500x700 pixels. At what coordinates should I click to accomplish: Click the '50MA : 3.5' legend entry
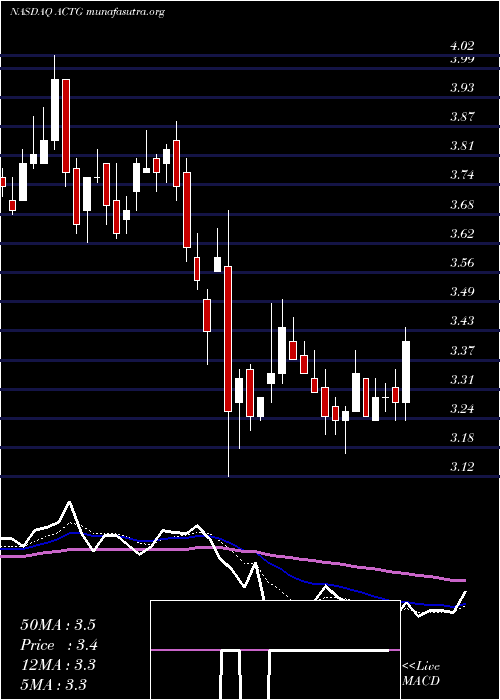(x=58, y=625)
